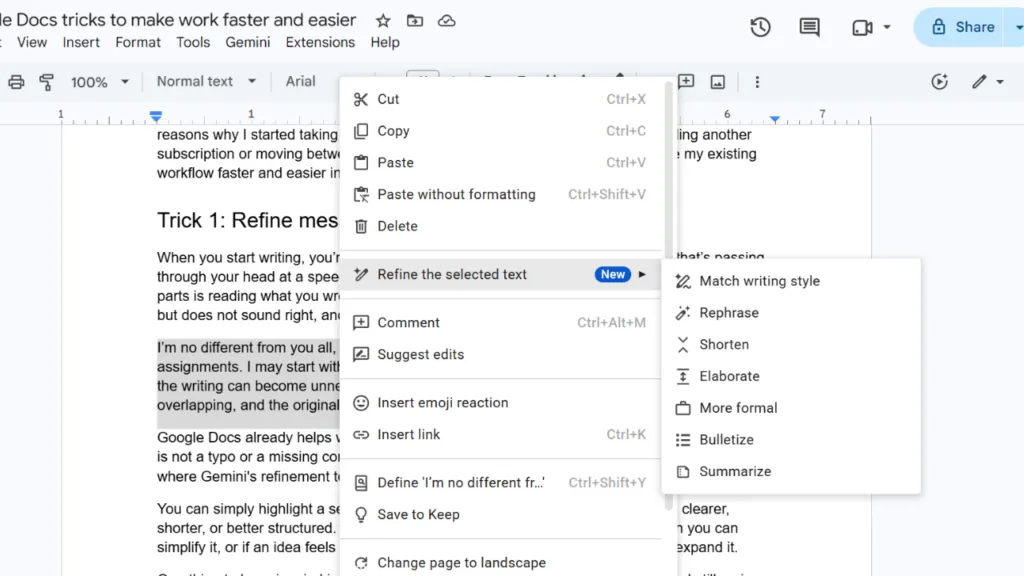The height and width of the screenshot is (576, 1024).
Task: Select Change page to landscape
Action: click(500, 562)
